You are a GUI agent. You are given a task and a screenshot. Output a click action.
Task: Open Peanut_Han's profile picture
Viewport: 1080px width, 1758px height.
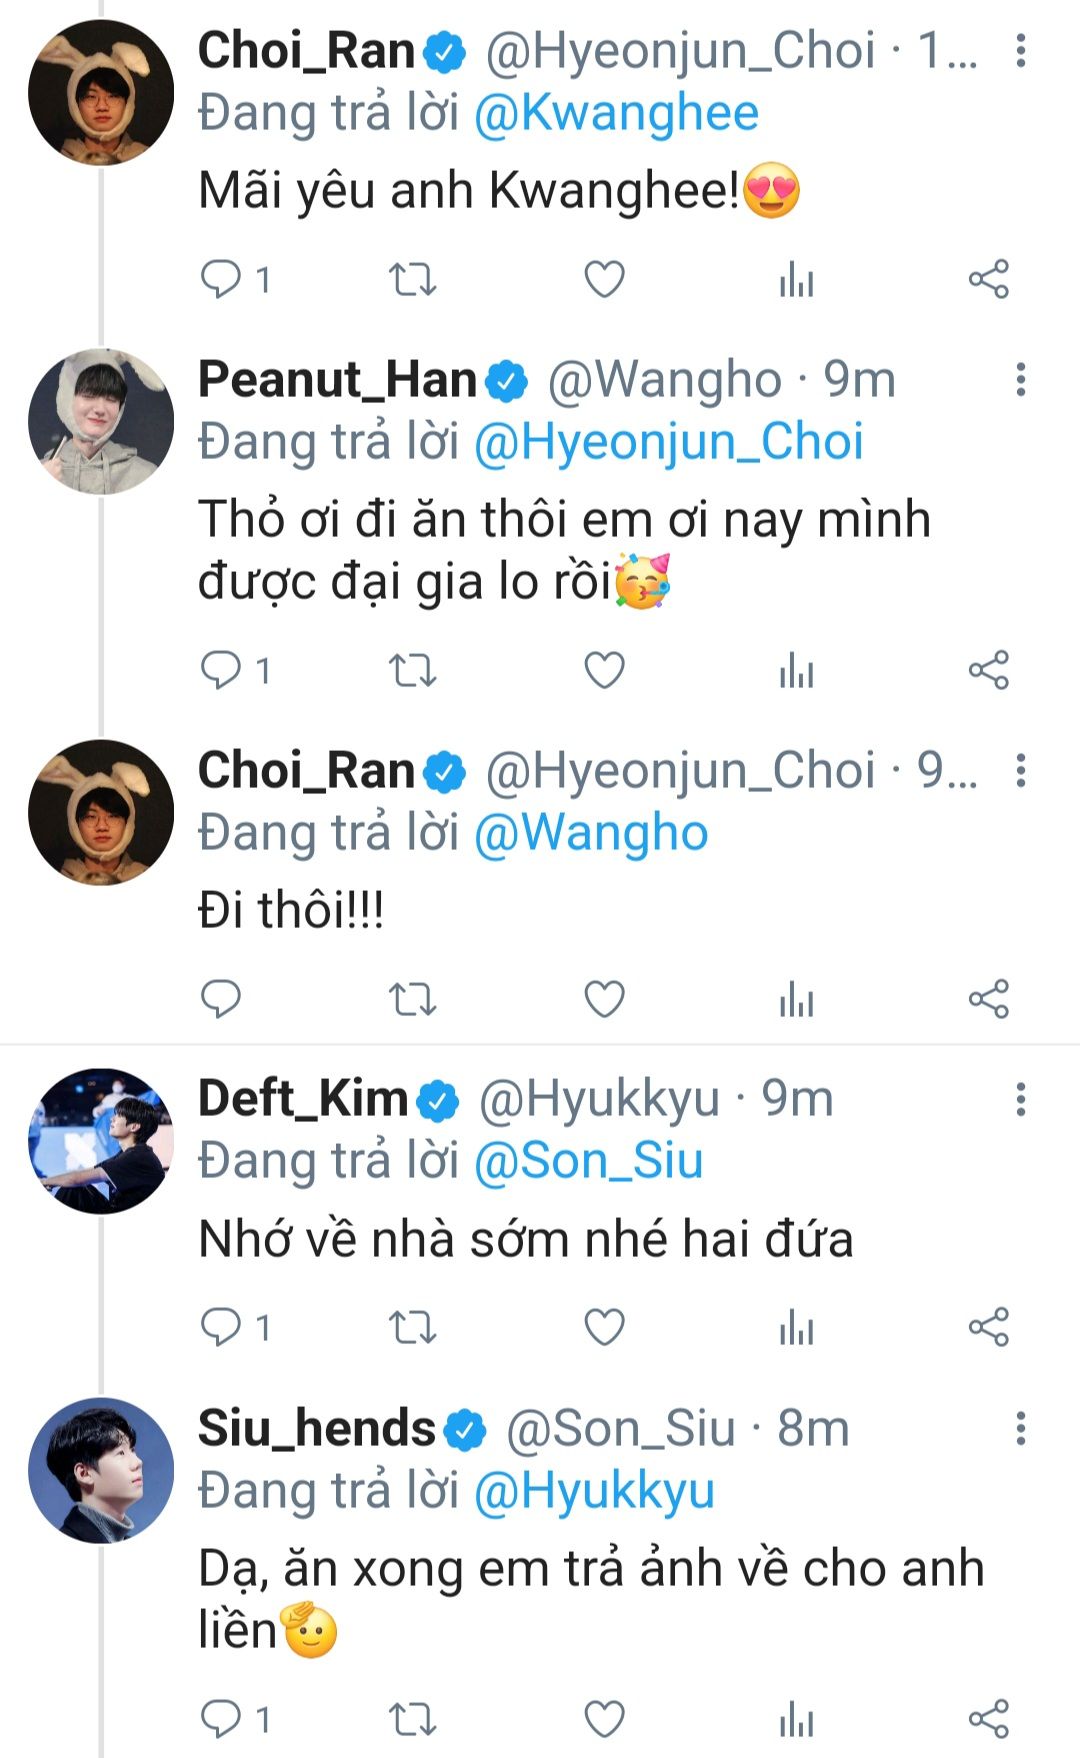point(101,421)
